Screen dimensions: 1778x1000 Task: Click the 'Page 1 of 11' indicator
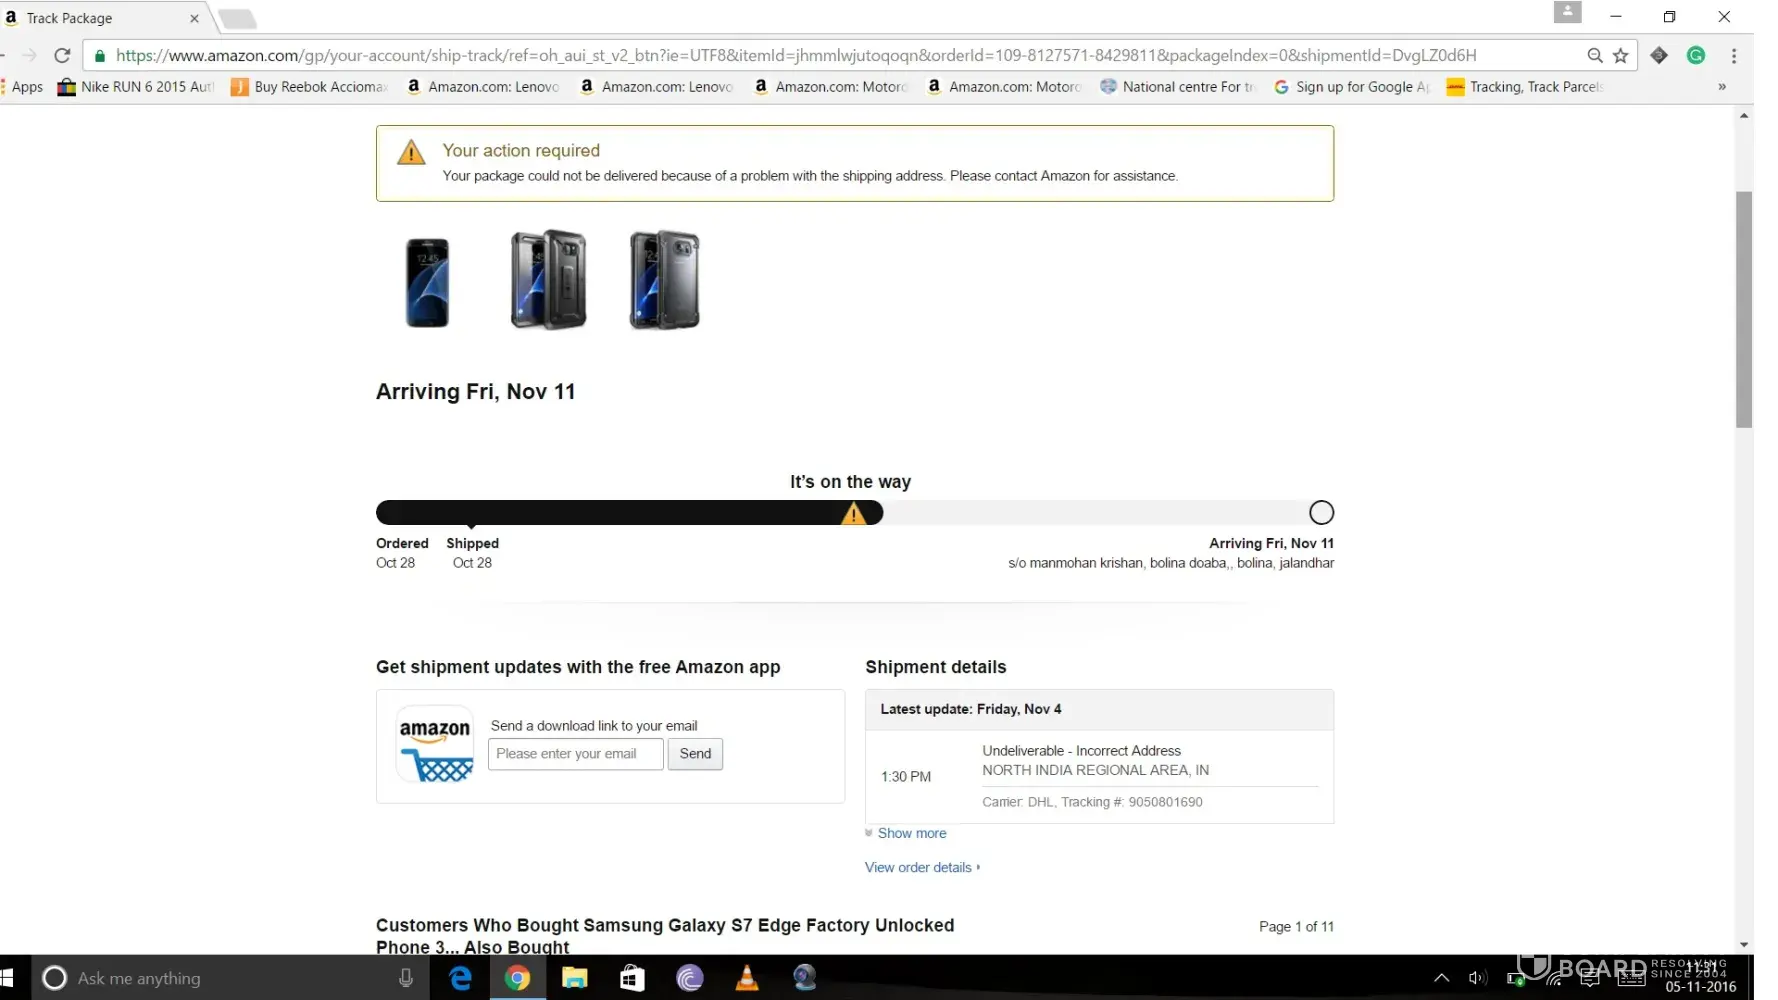1296,927
